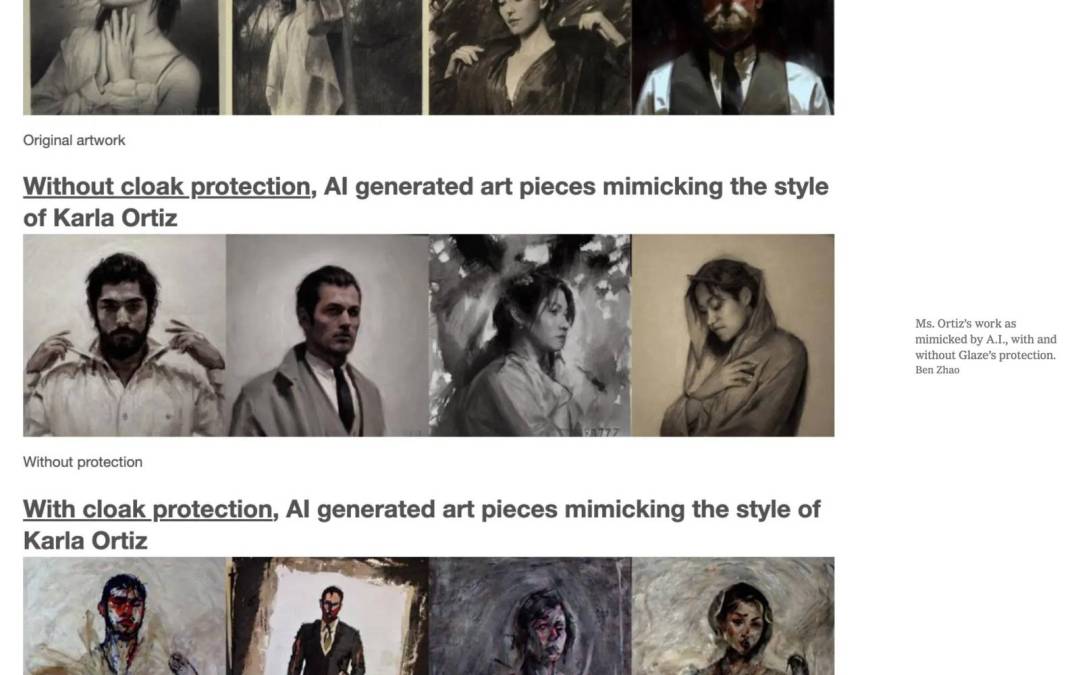Click the hooded woman sepia portrait
The width and height of the screenshot is (1080, 675).
point(733,335)
